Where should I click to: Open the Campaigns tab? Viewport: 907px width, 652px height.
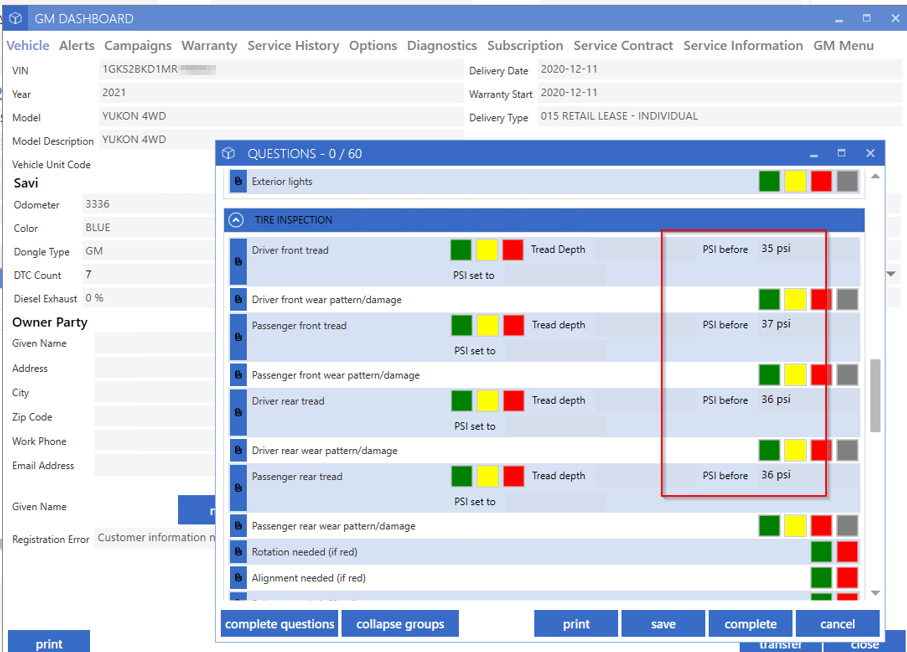138,46
